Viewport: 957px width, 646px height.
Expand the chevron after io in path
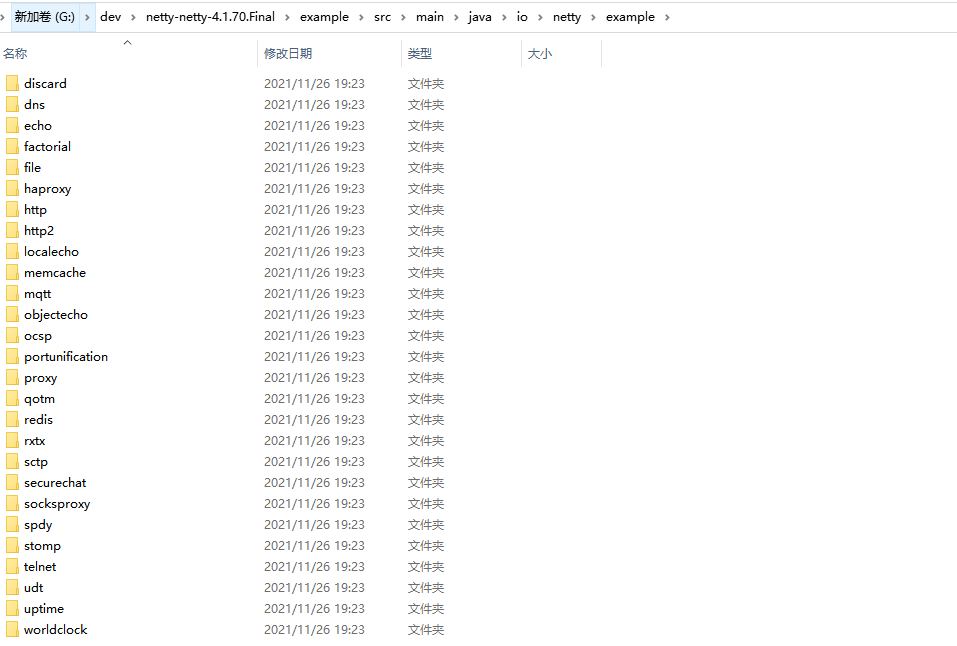tap(540, 17)
